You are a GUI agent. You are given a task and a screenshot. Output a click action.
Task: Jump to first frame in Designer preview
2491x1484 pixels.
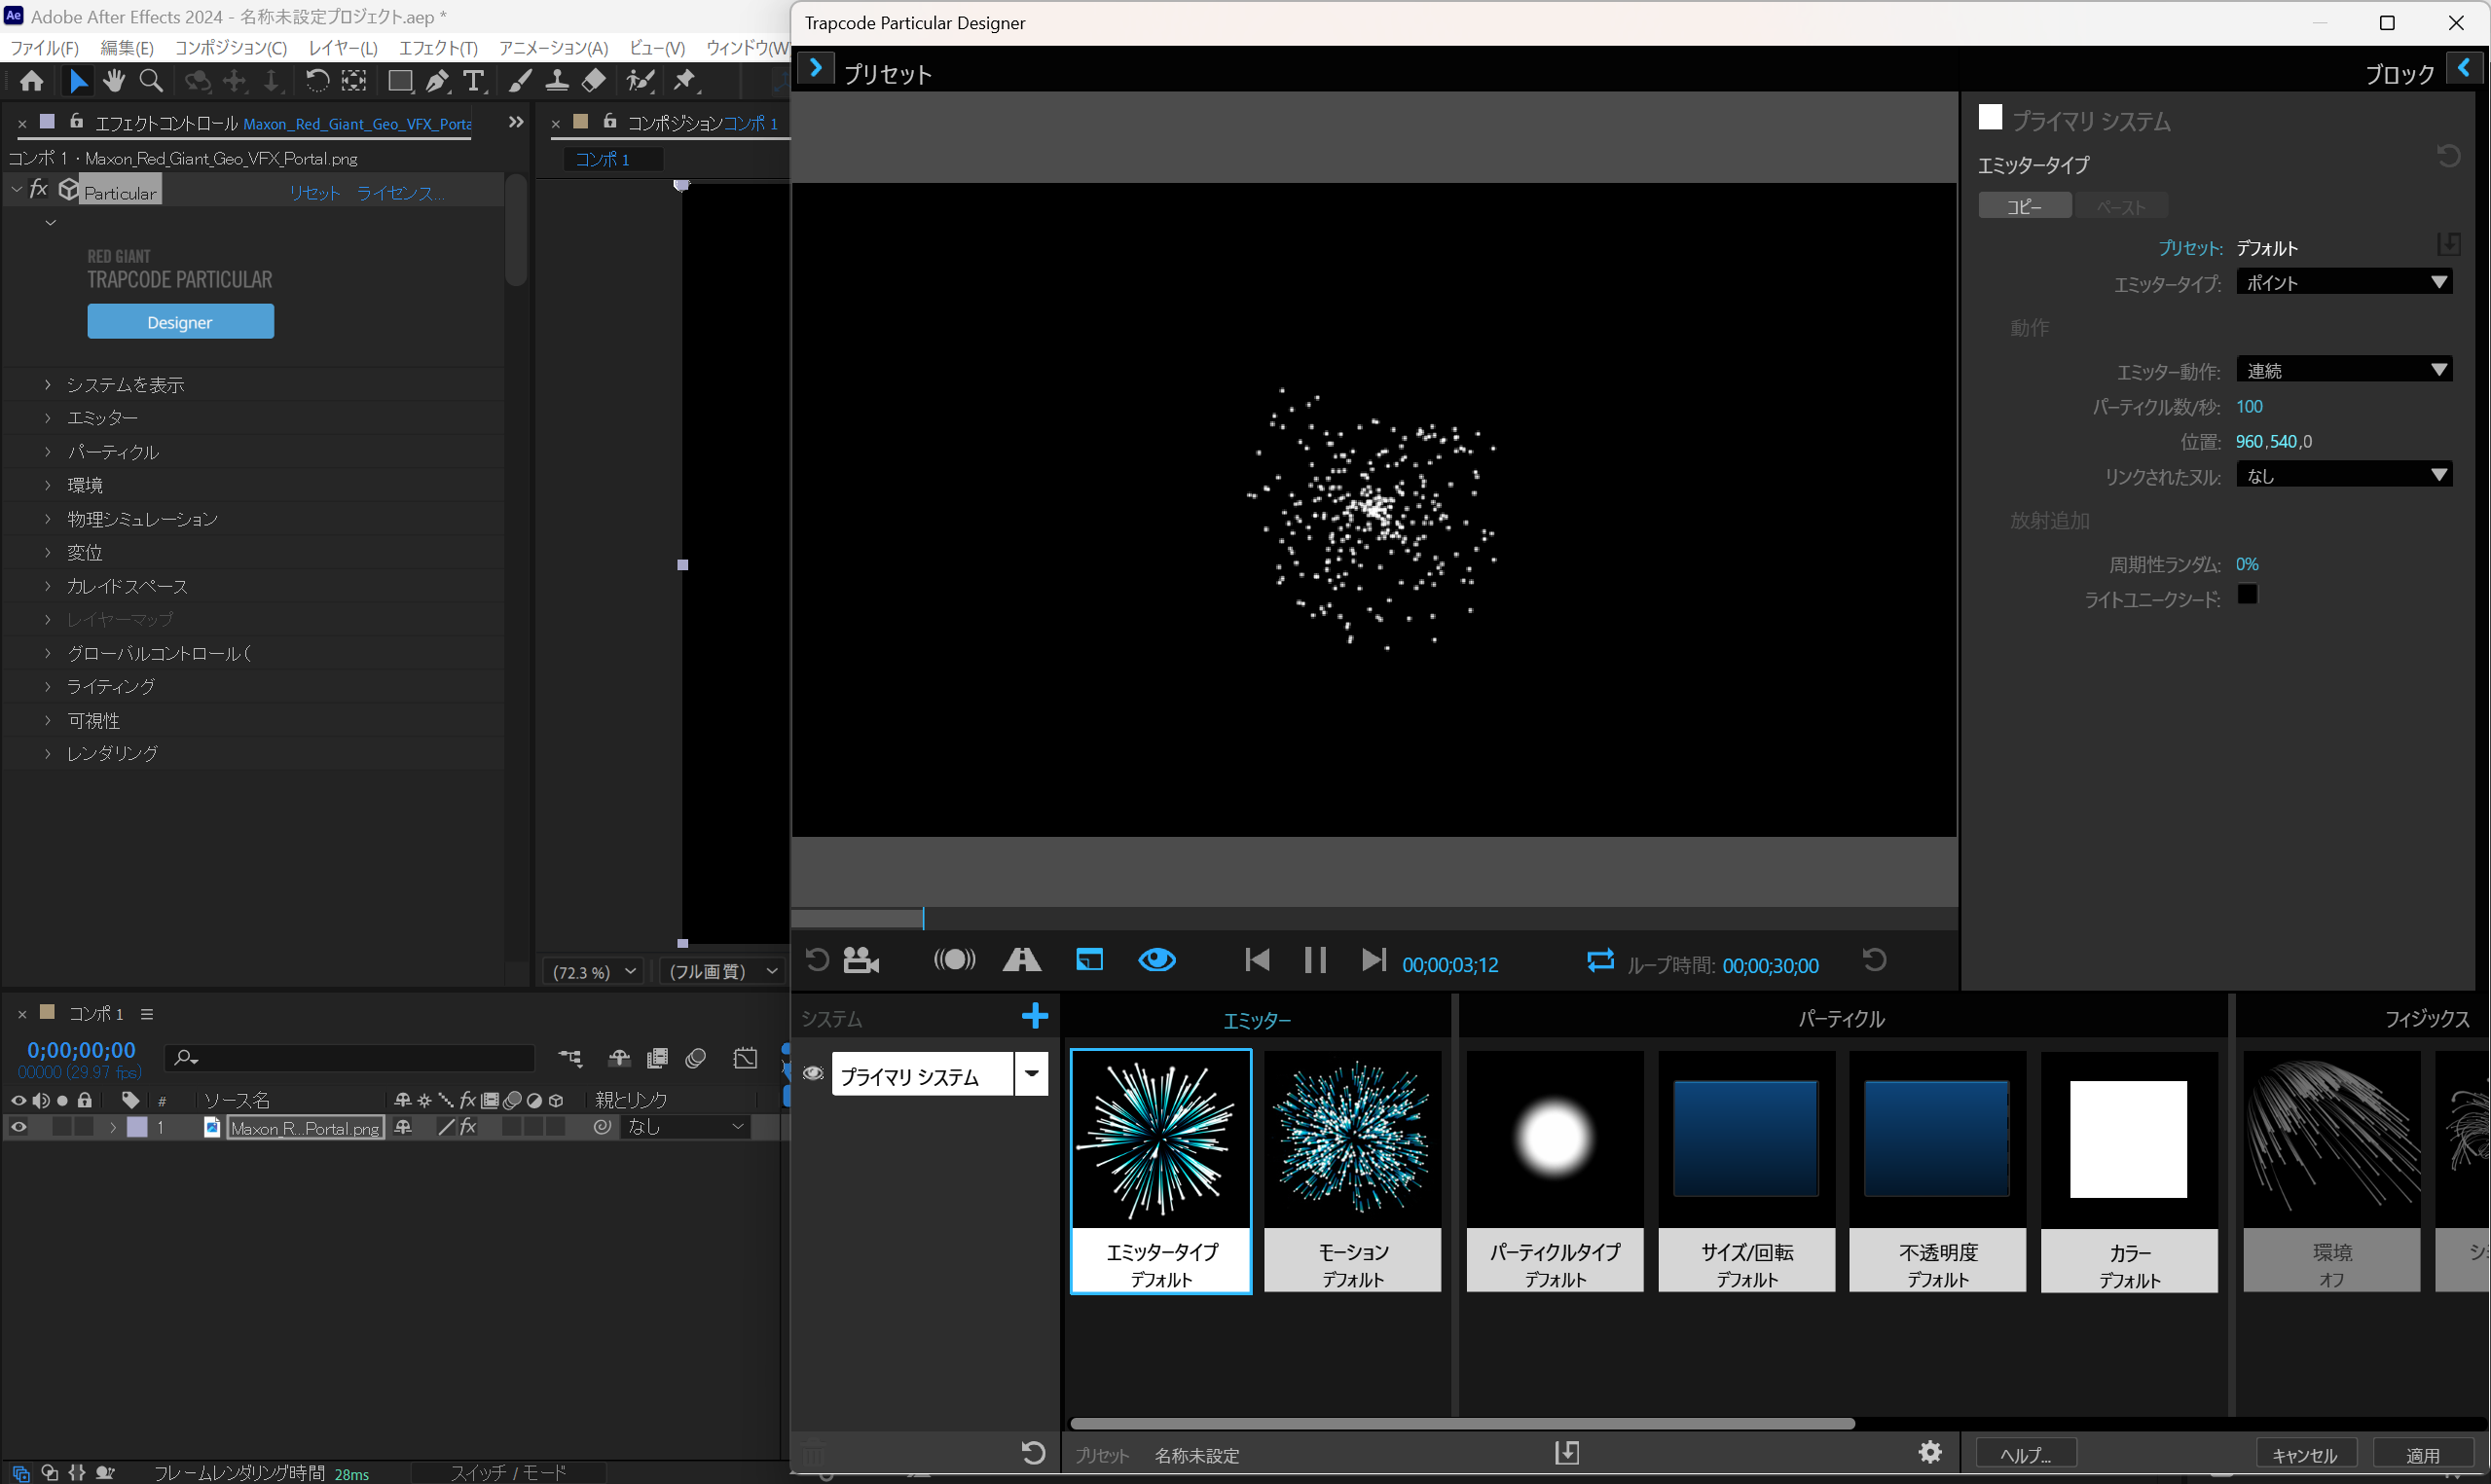(1257, 960)
